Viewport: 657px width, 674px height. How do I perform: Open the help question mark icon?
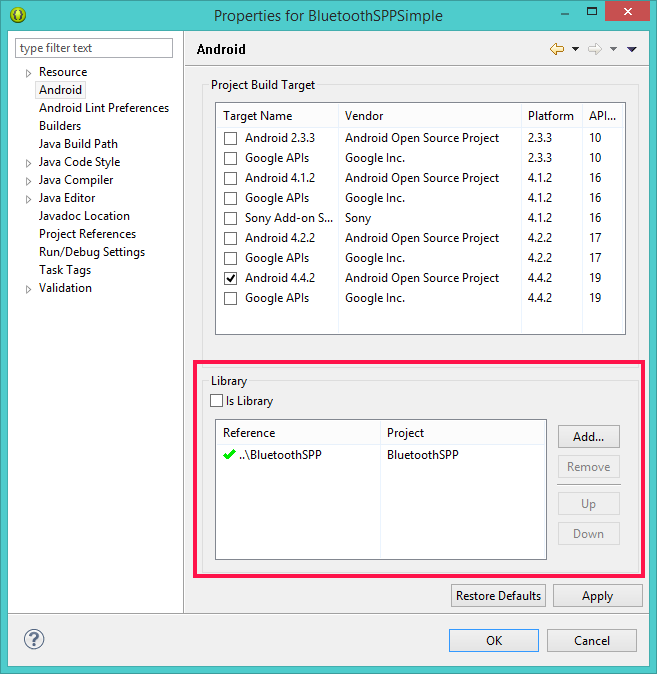[34, 639]
